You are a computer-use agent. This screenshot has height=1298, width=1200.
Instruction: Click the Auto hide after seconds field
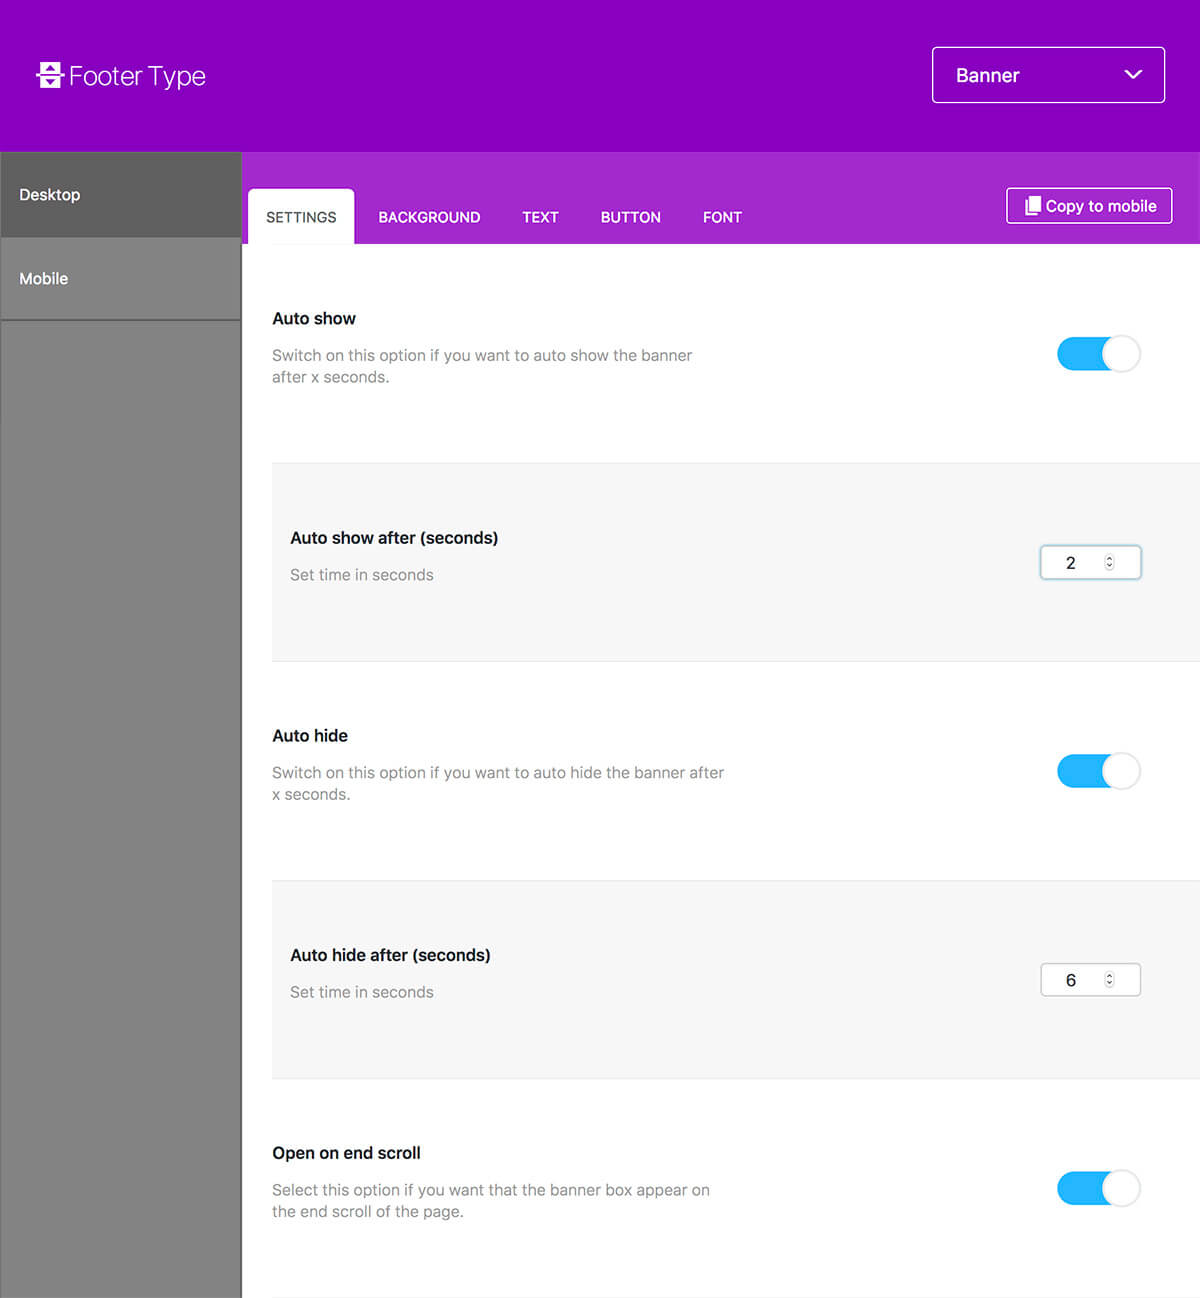tap(1090, 980)
